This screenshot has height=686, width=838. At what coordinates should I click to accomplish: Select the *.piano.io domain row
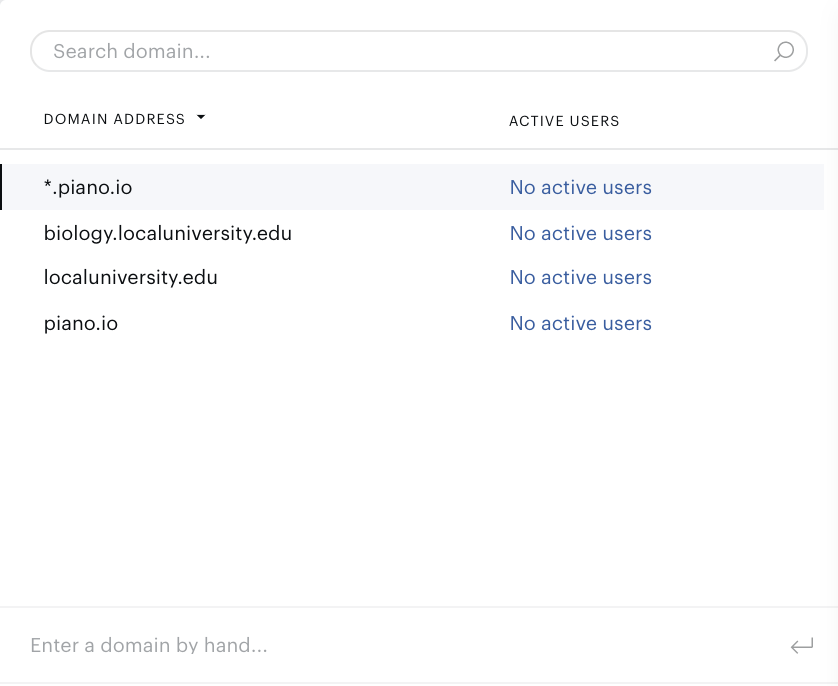(412, 187)
